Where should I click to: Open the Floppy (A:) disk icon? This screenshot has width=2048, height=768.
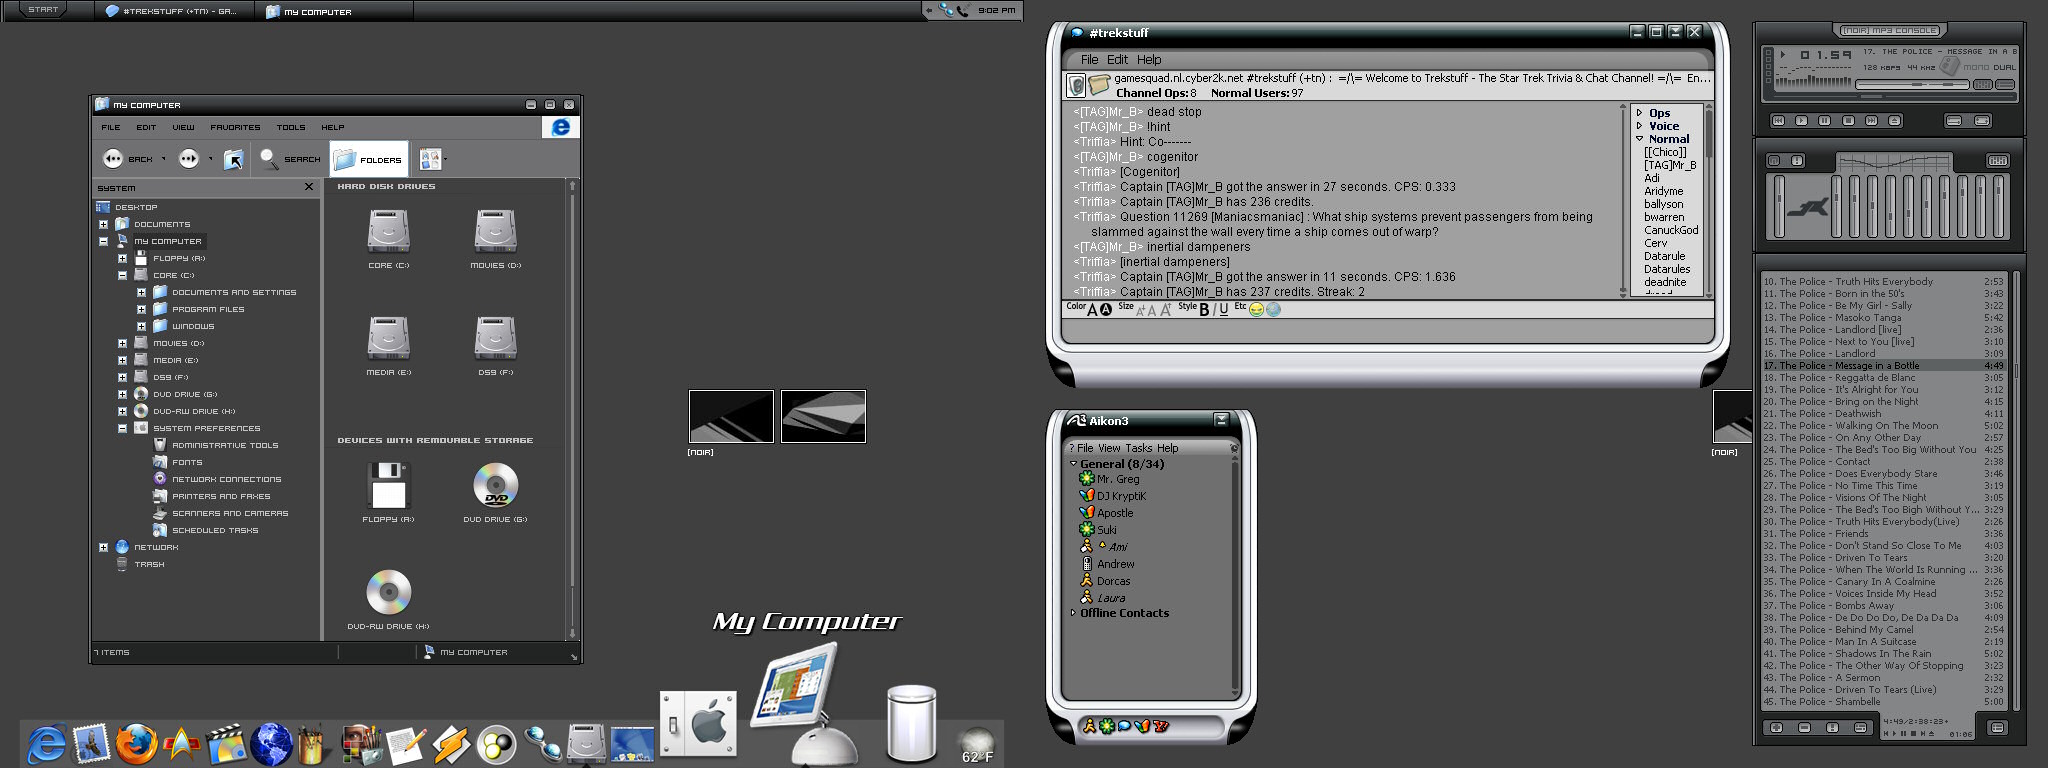[388, 485]
